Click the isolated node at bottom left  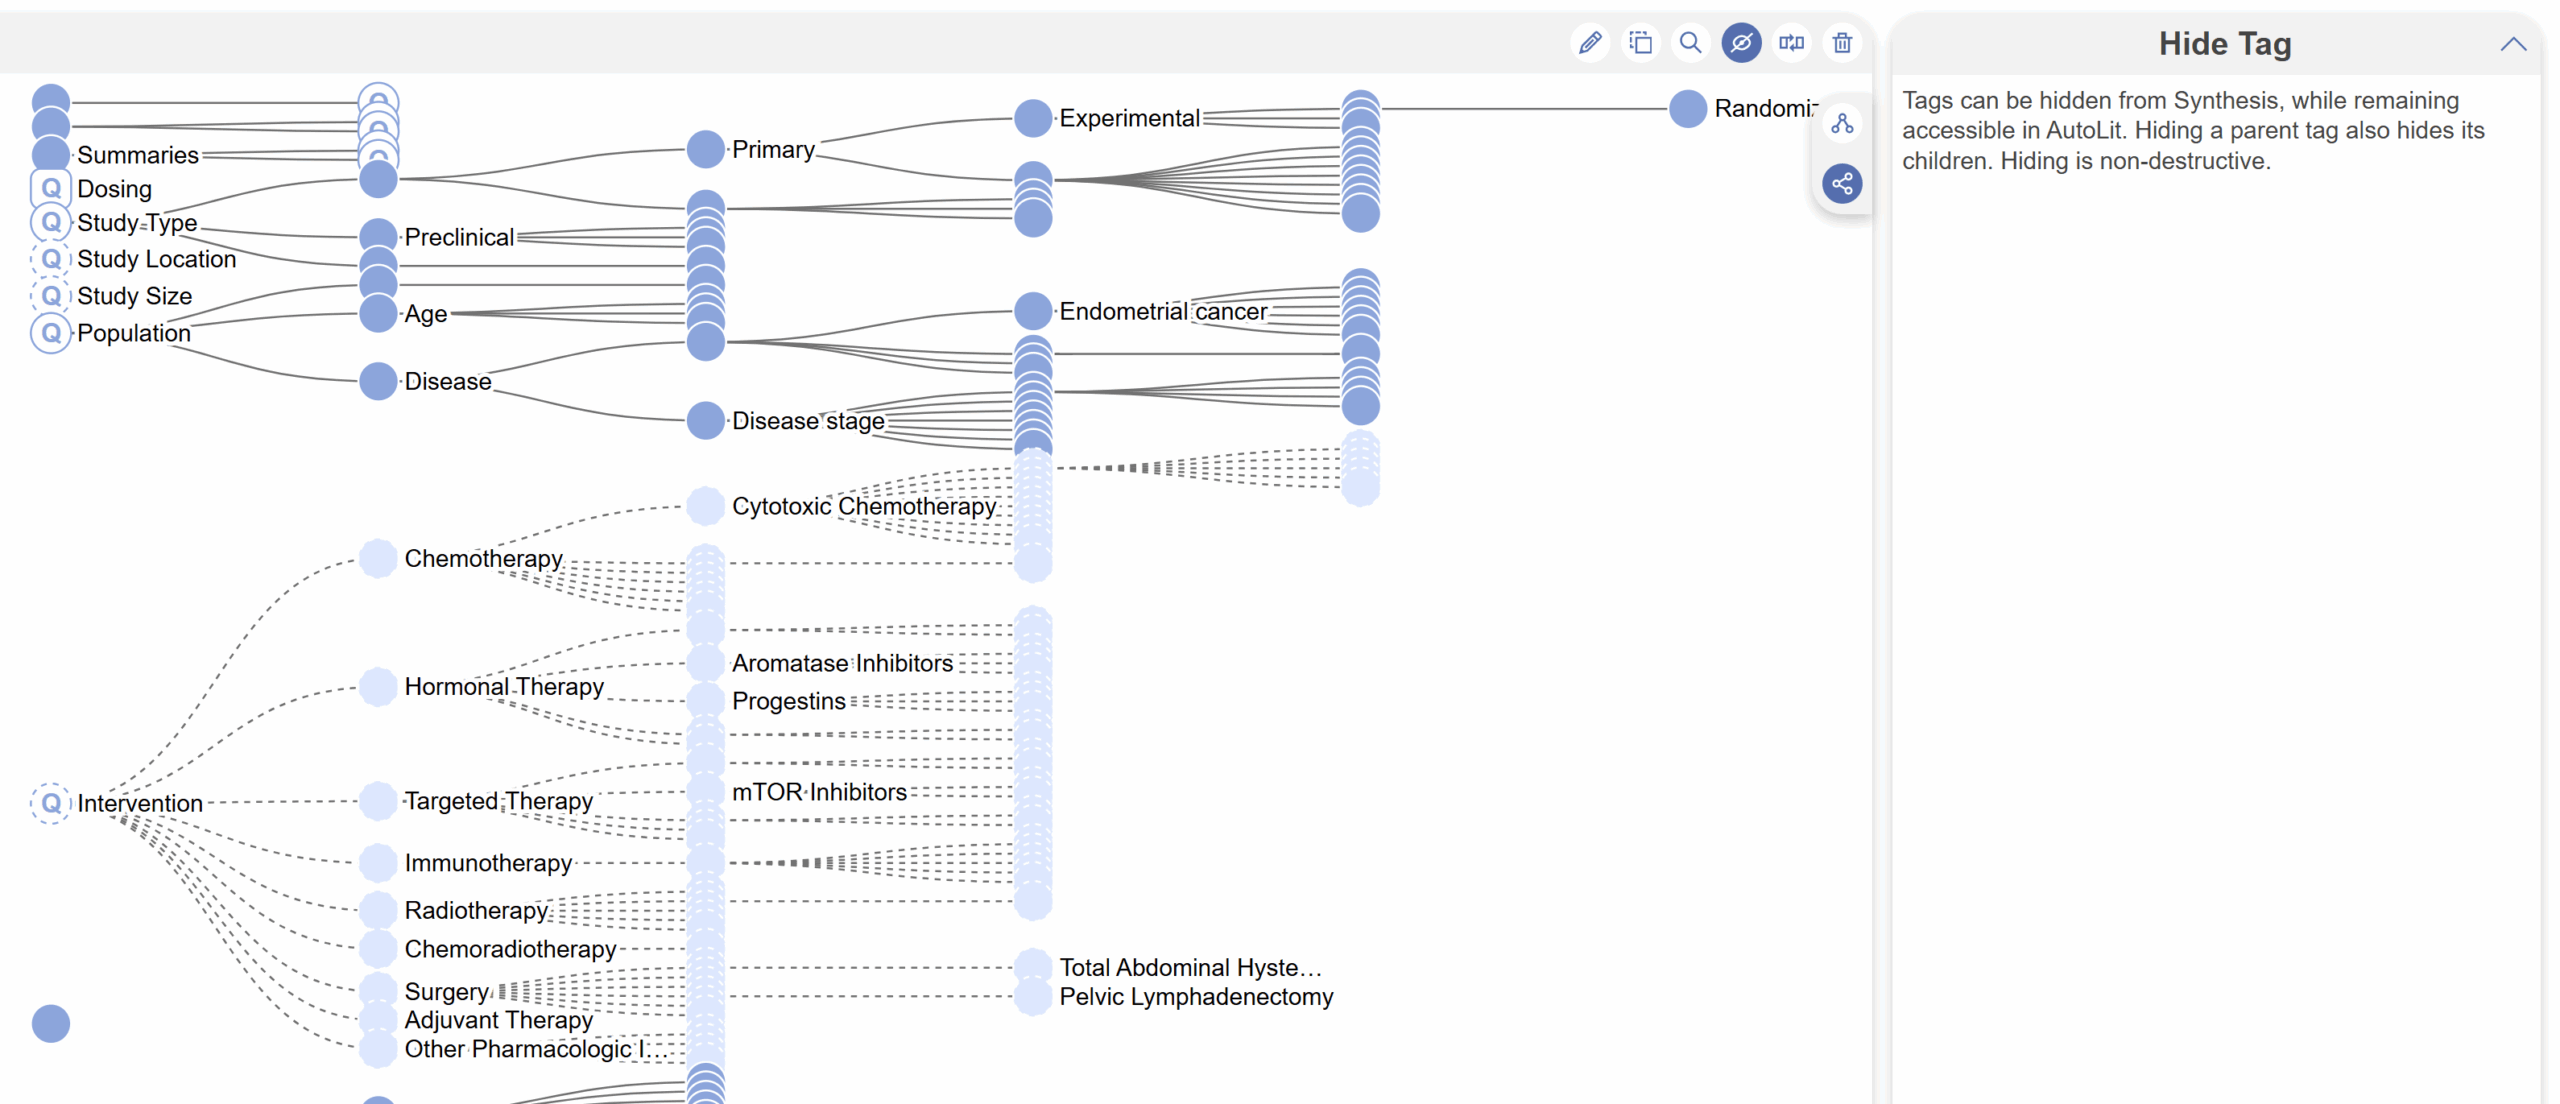(x=51, y=1023)
